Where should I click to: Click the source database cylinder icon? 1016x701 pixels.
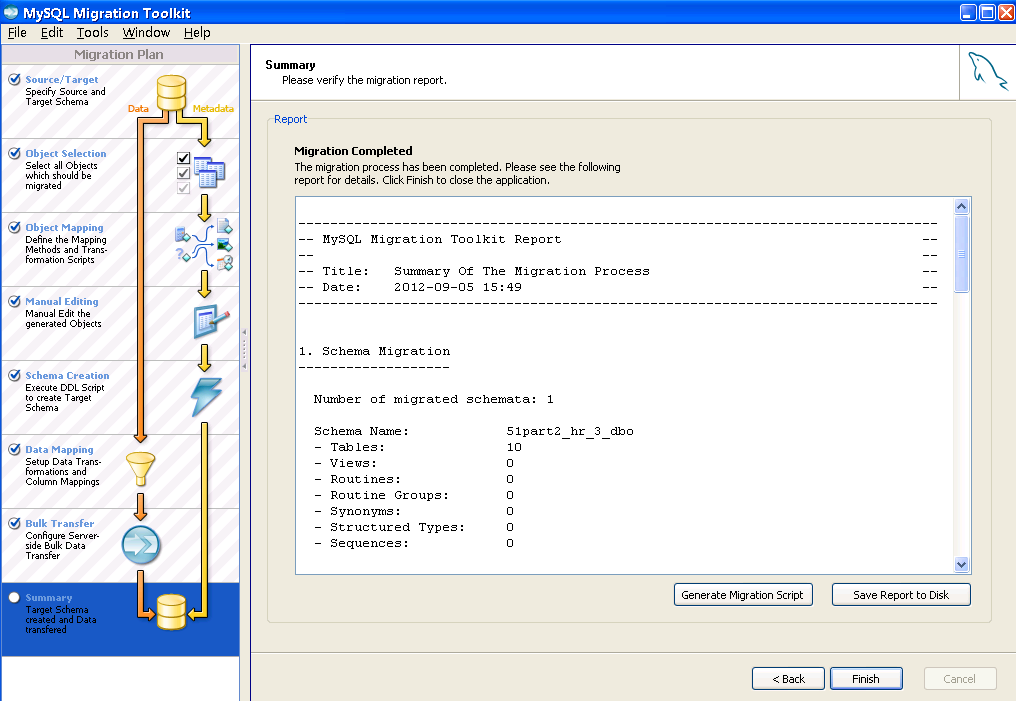pos(171,93)
